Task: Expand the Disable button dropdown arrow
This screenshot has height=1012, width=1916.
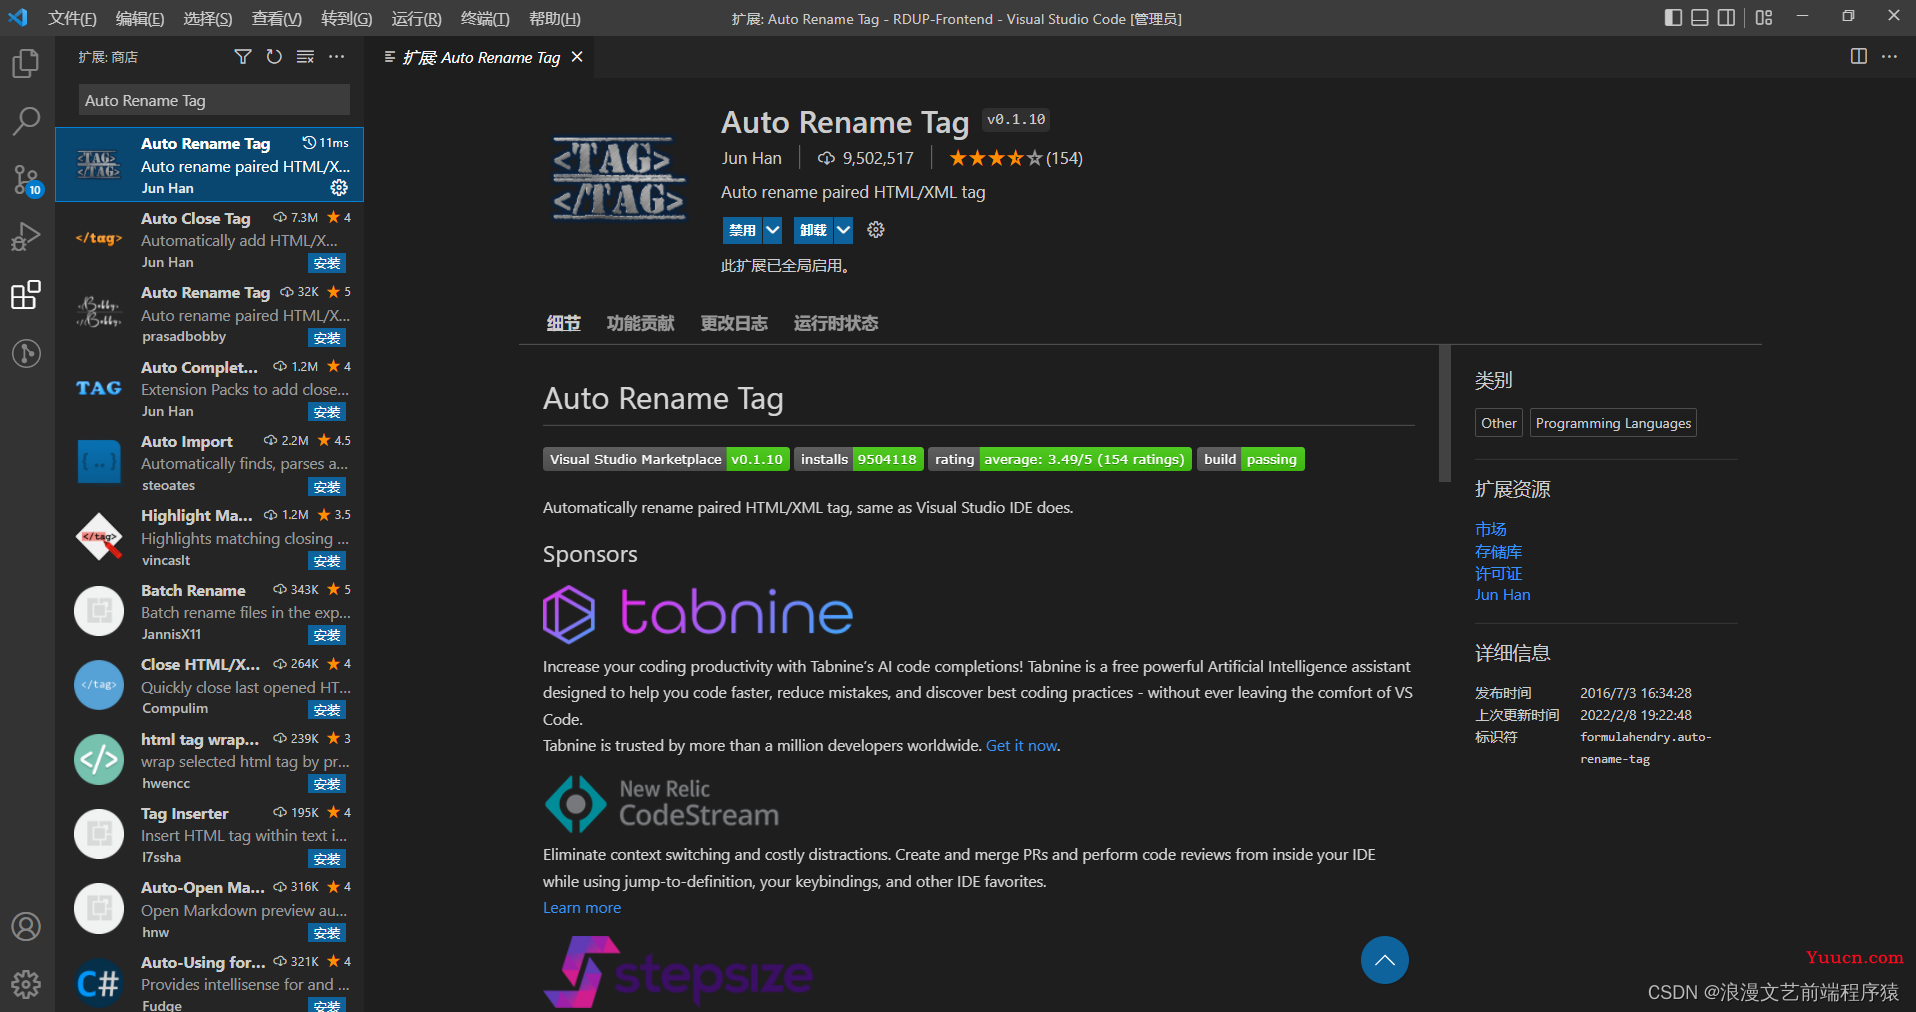Action: click(773, 230)
